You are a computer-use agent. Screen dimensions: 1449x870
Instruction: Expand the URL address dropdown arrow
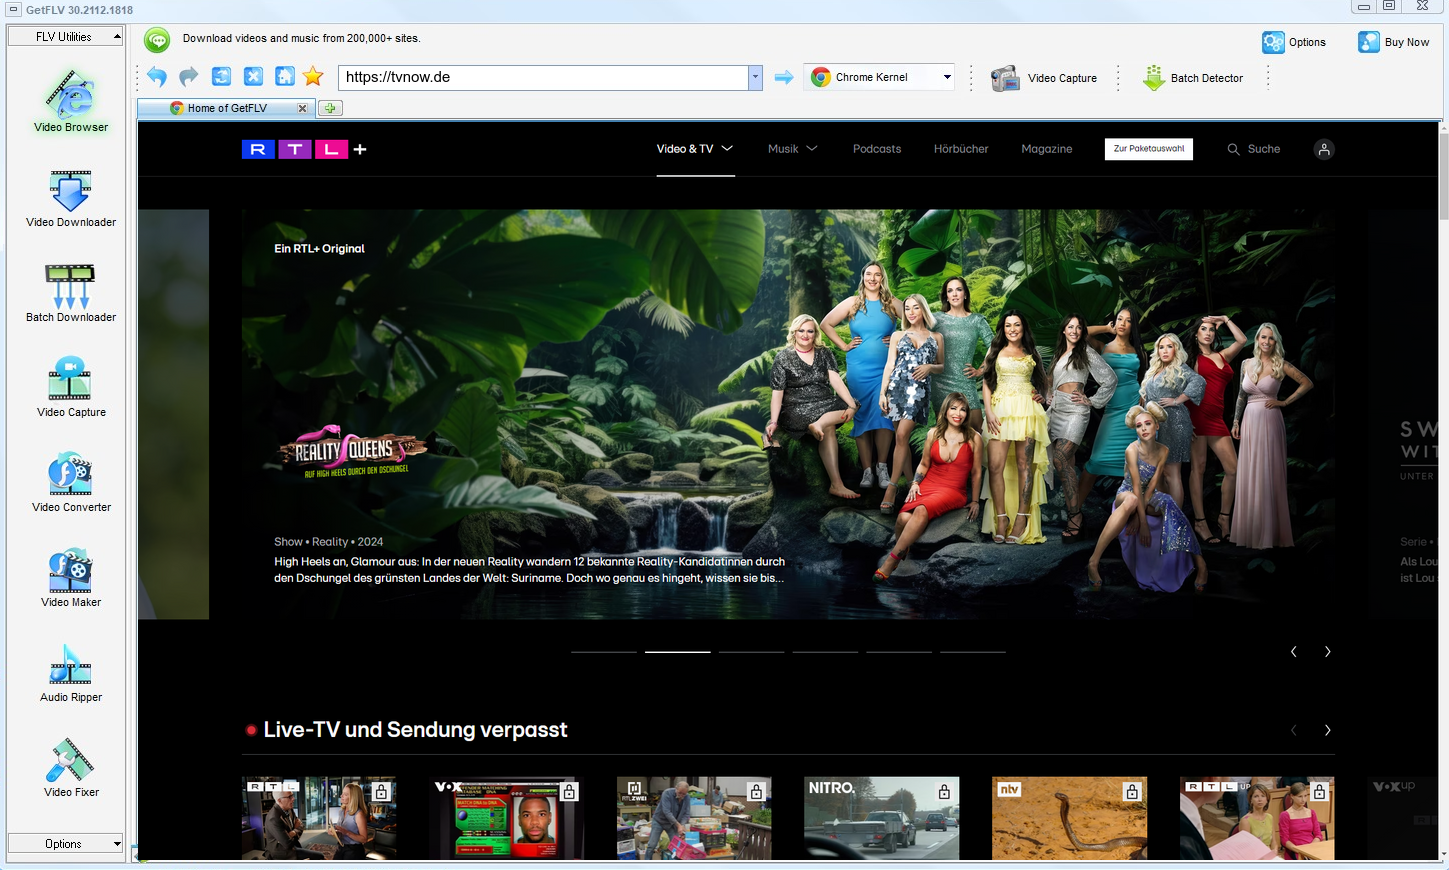(x=755, y=77)
